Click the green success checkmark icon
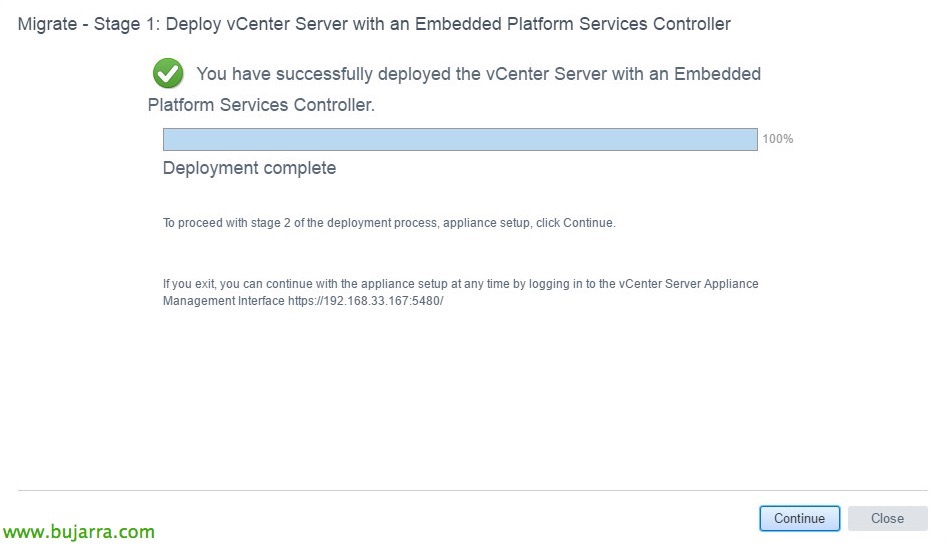947x545 pixels. point(168,73)
